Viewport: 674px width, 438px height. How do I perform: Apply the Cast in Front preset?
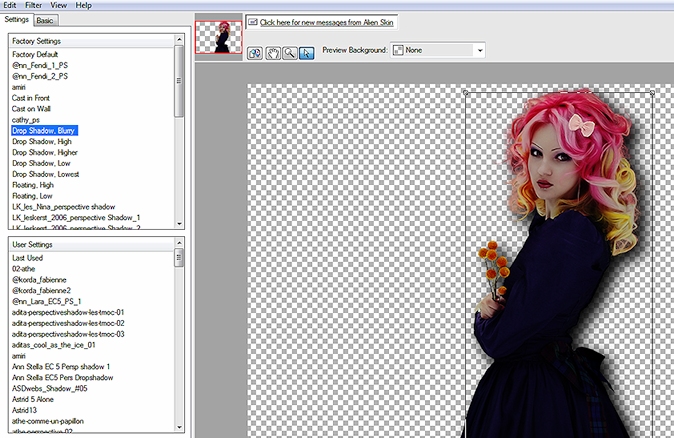(31, 98)
